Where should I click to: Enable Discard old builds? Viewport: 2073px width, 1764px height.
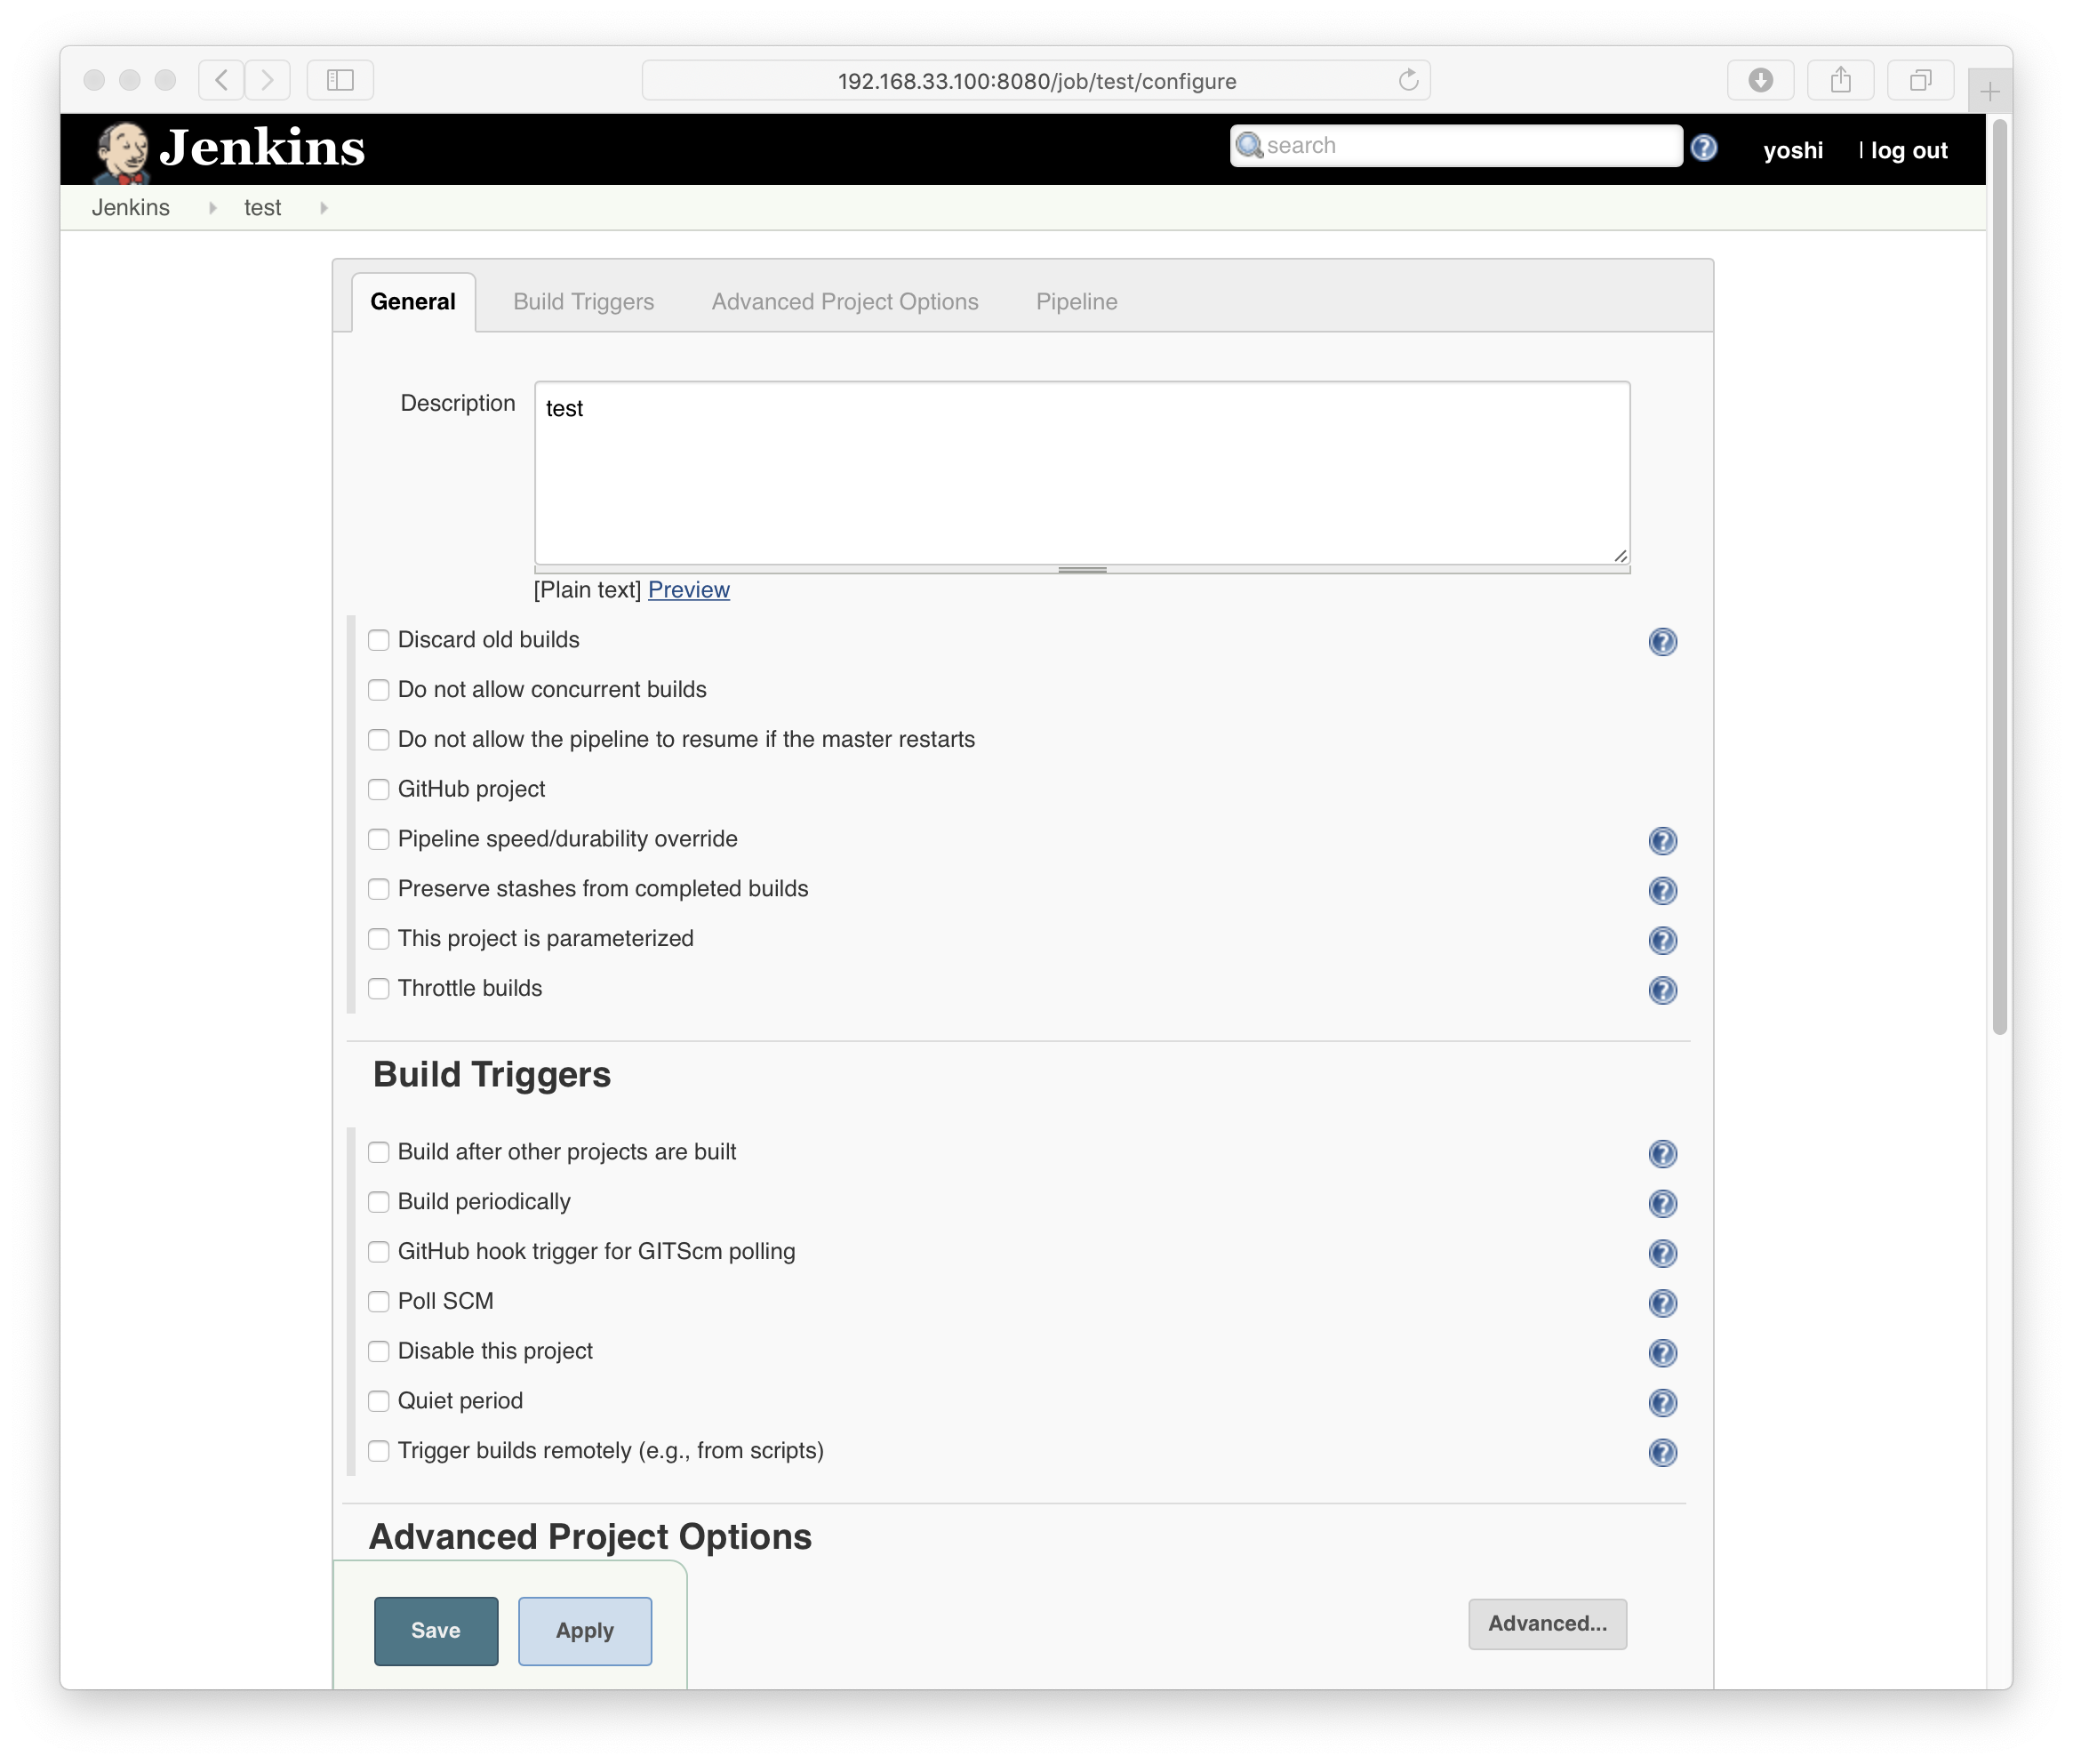pos(378,640)
